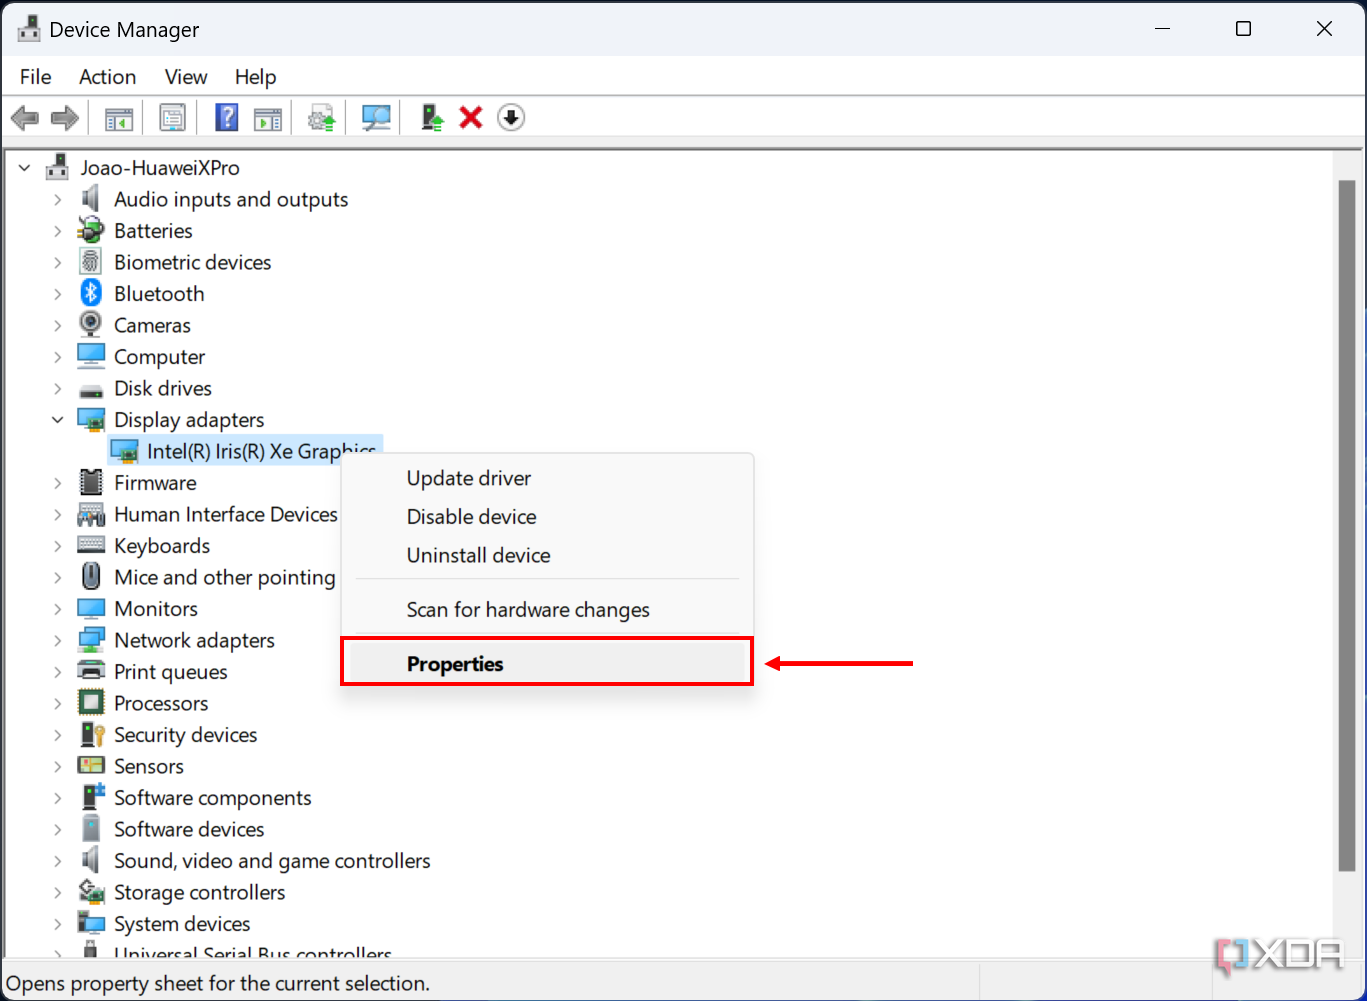This screenshot has height=1001, width=1367.
Task: Click the Audio inputs and outputs speaker icon
Action: tap(91, 198)
